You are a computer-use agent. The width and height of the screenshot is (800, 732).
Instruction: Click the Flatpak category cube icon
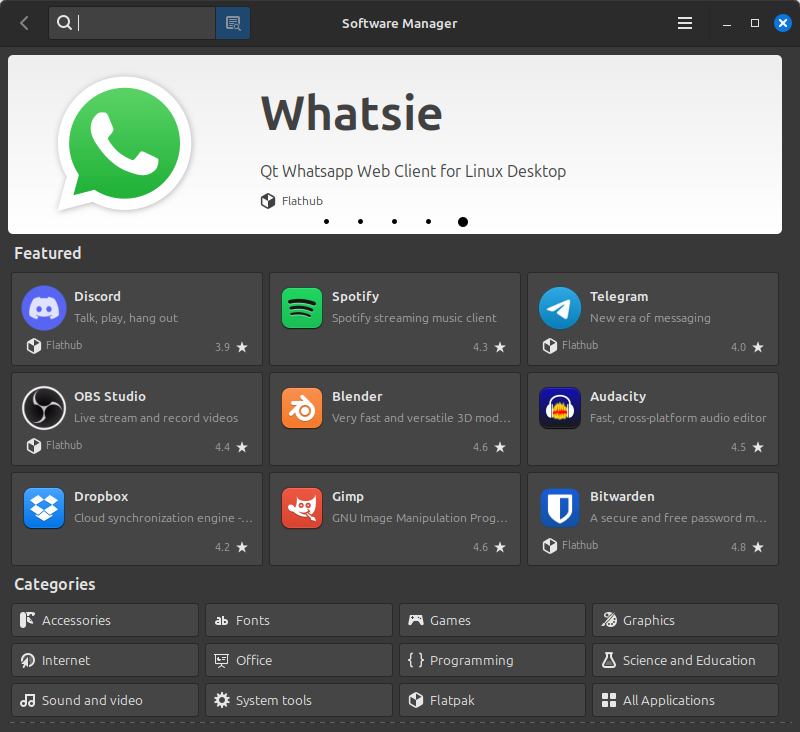point(416,700)
